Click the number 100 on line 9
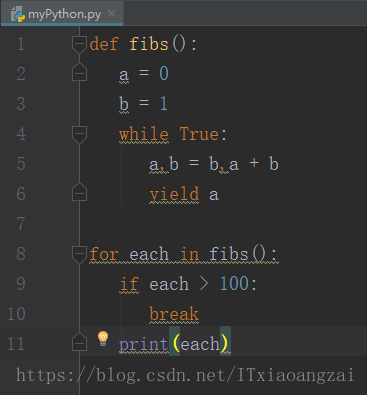Screen dimensions: 367x395 click(234, 284)
